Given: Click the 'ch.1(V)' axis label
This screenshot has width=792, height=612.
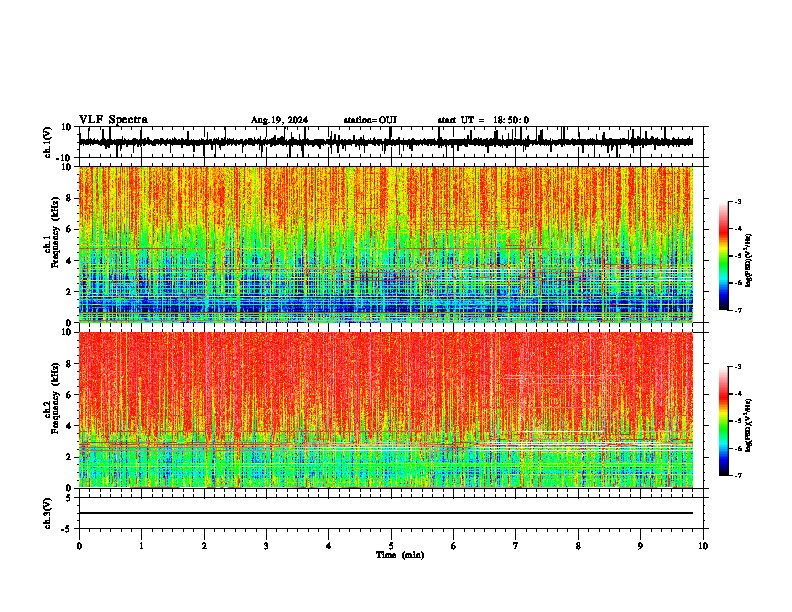Looking at the screenshot, I should [48, 142].
